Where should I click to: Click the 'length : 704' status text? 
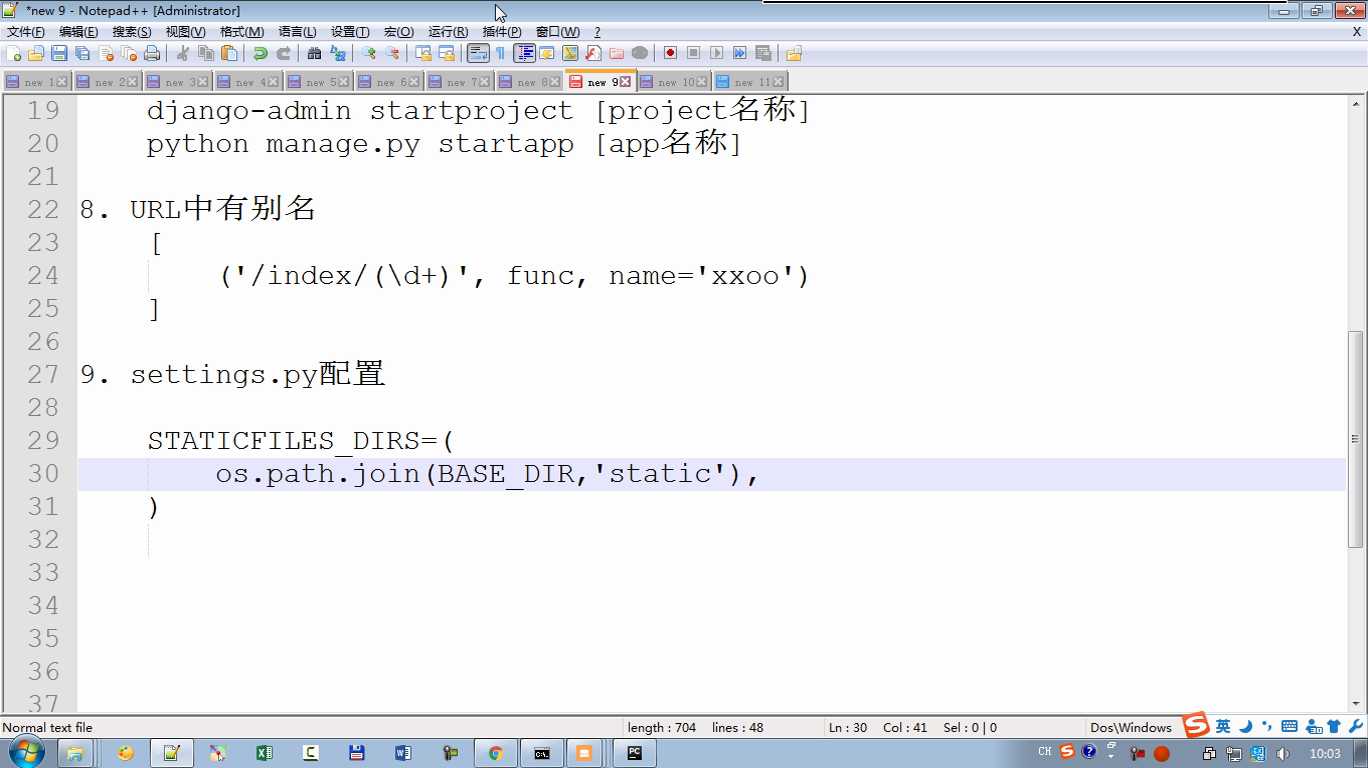(x=661, y=728)
